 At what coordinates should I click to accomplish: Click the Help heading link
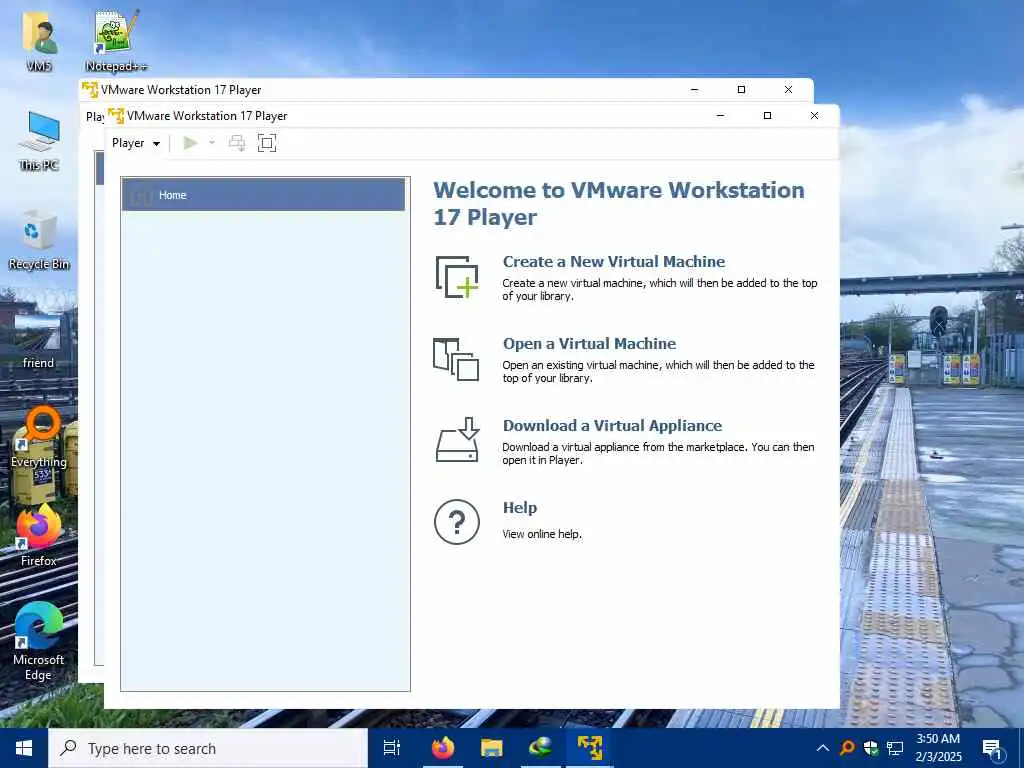(520, 507)
